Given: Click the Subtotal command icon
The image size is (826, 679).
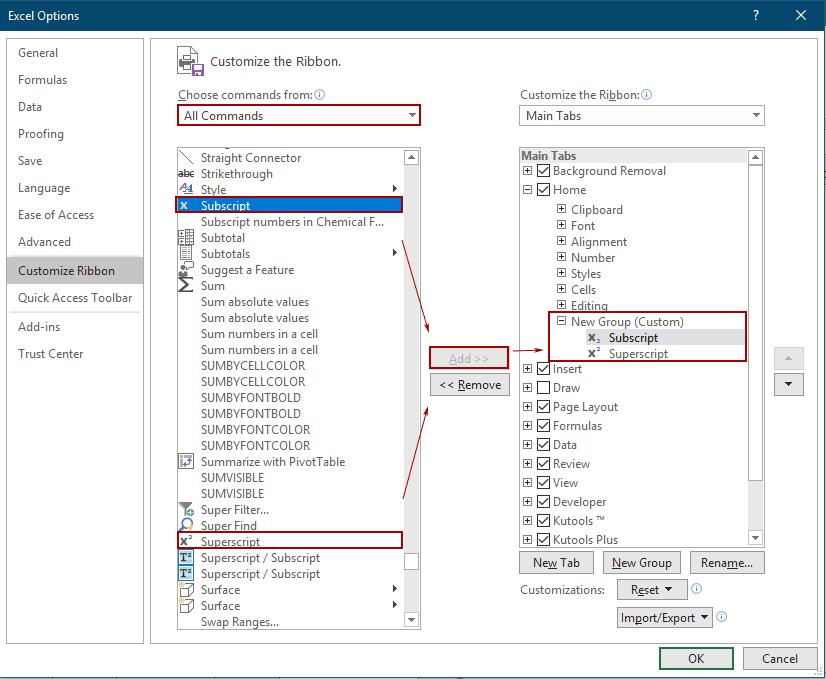Looking at the screenshot, I should (188, 237).
